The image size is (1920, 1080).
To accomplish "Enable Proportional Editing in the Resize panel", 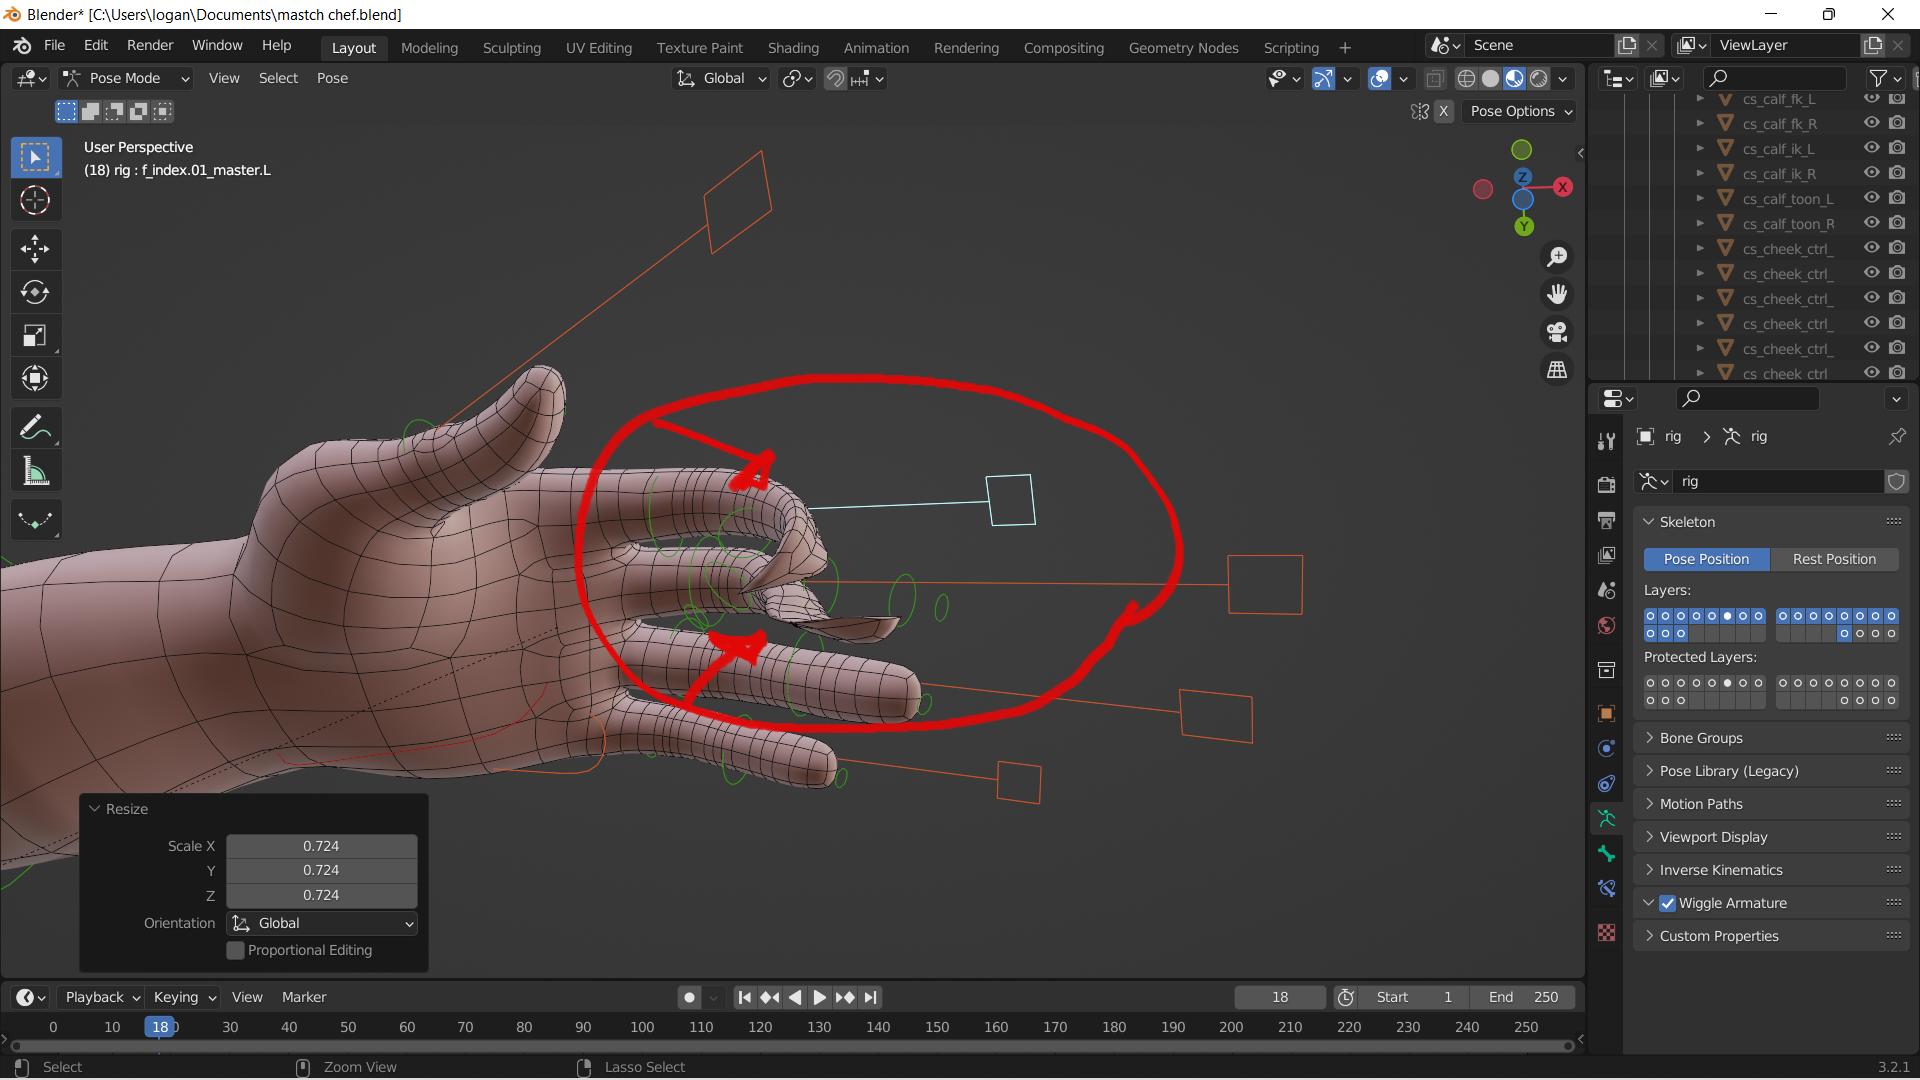I will point(237,950).
